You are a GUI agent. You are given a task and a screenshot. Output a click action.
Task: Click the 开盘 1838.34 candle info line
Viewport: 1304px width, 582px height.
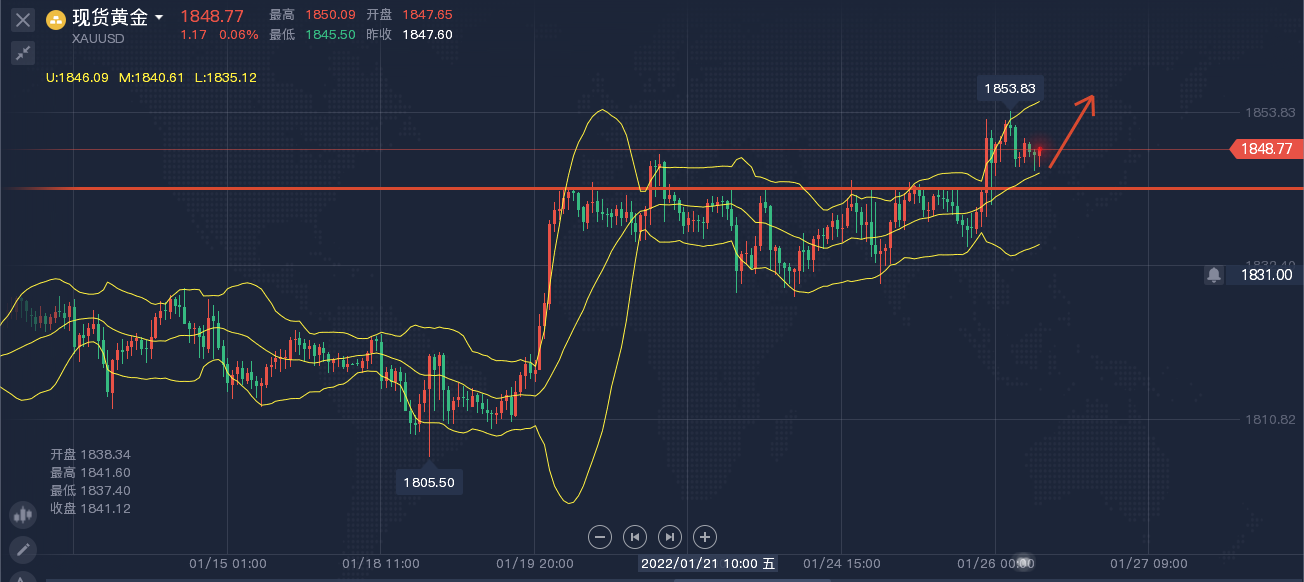(90, 454)
